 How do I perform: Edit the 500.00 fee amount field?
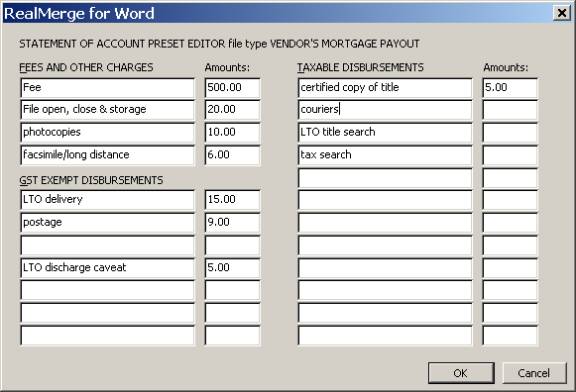[x=233, y=88]
